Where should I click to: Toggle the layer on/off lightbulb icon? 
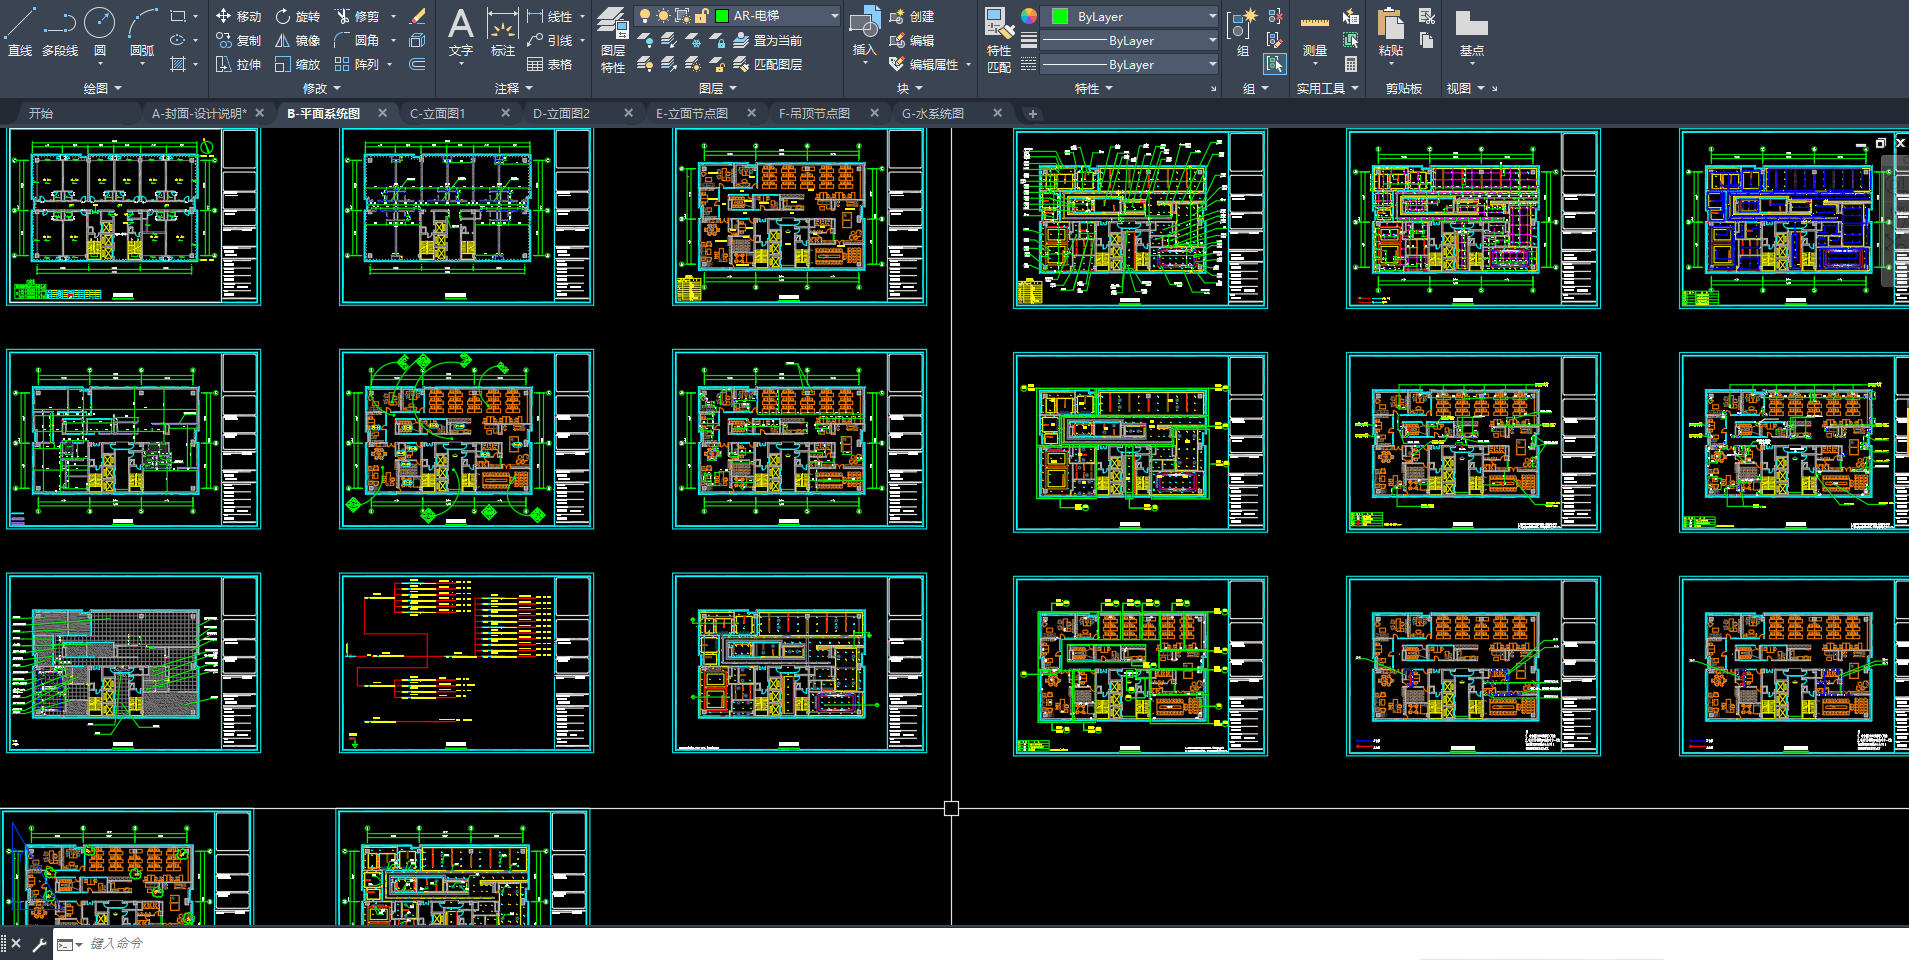click(645, 16)
